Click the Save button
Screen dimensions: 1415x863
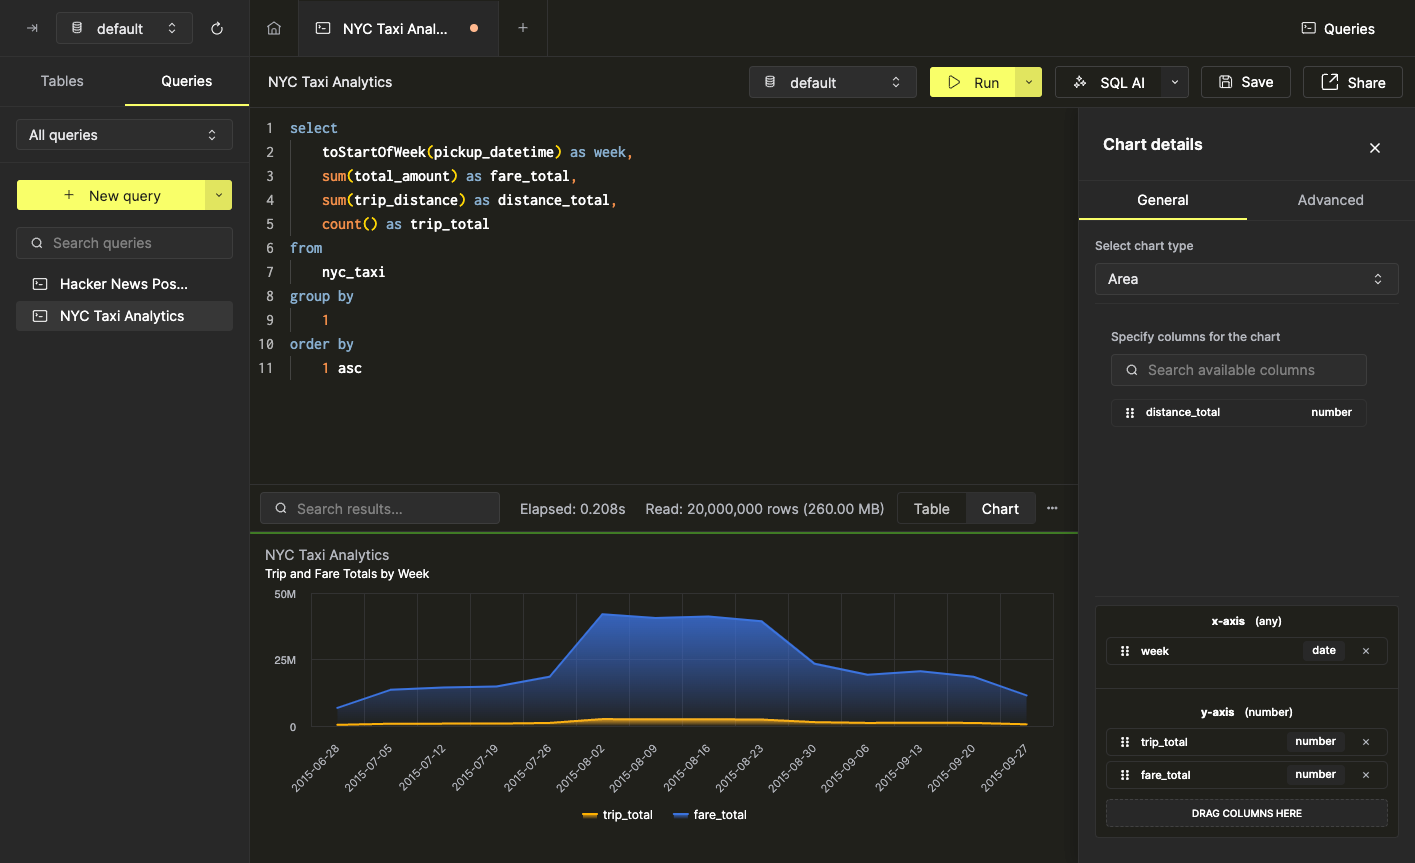(1245, 83)
